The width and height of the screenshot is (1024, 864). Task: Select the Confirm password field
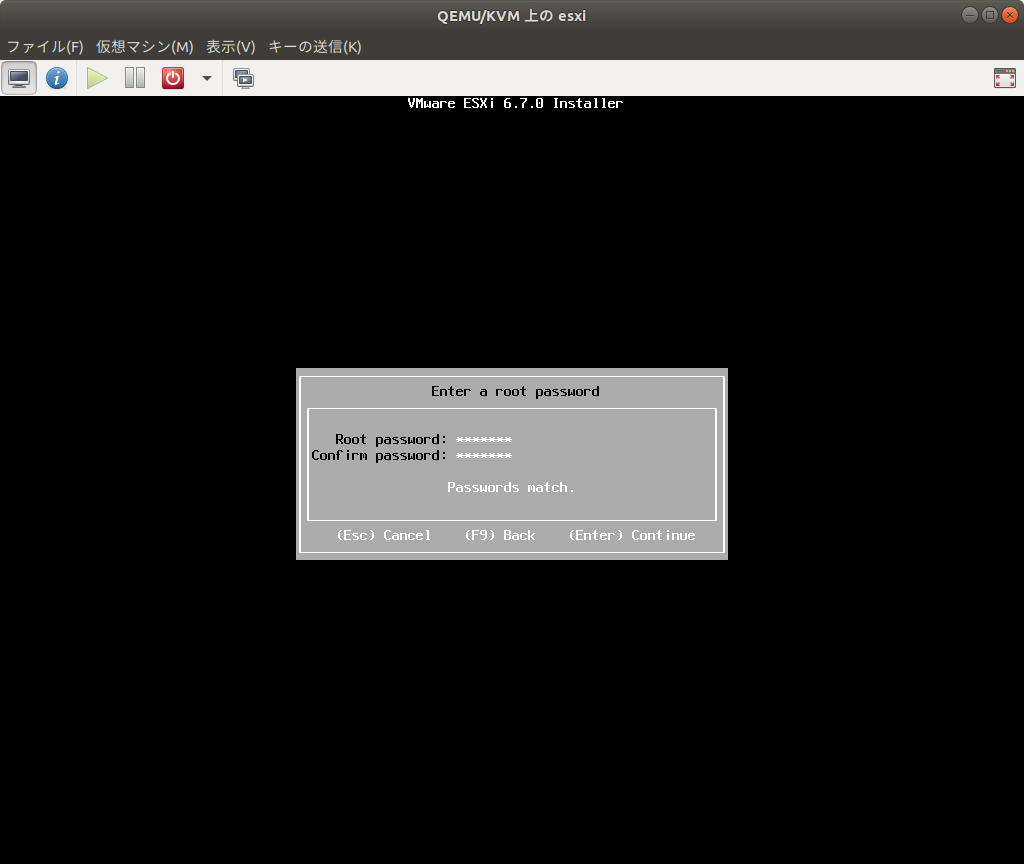(x=484, y=456)
